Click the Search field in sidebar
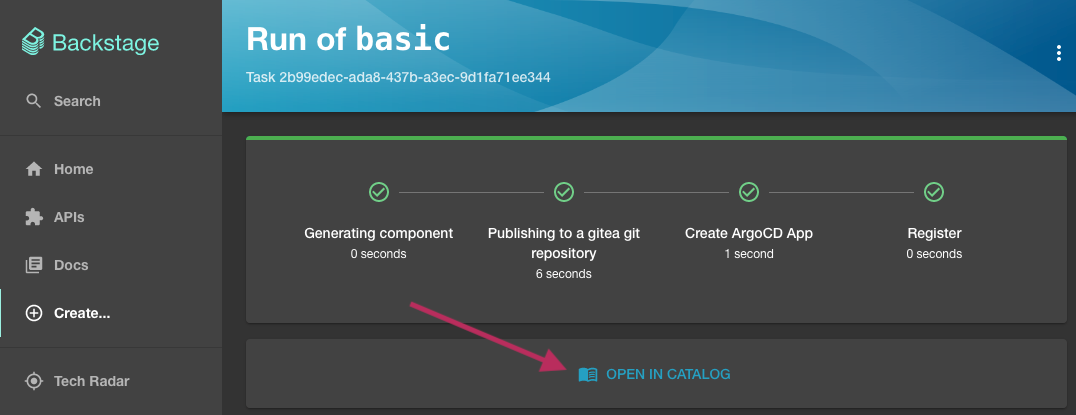Image resolution: width=1076 pixels, height=415 pixels. tap(77, 101)
